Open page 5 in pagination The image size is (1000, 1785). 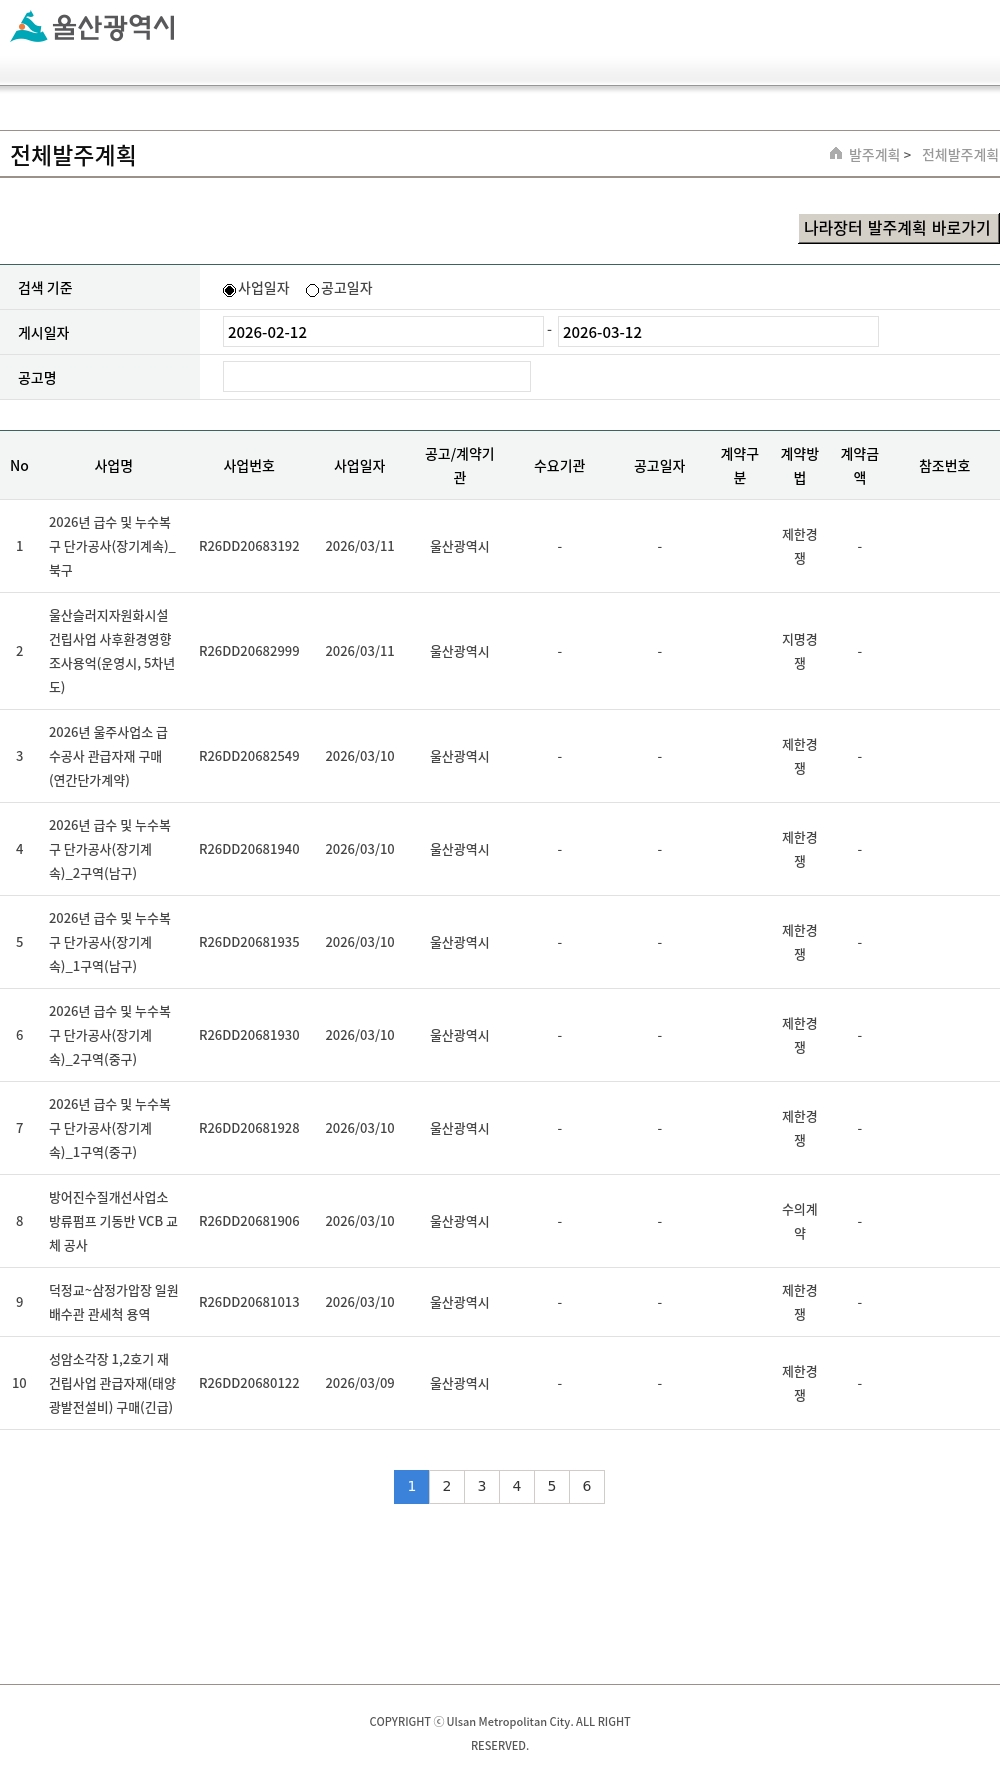point(552,1487)
